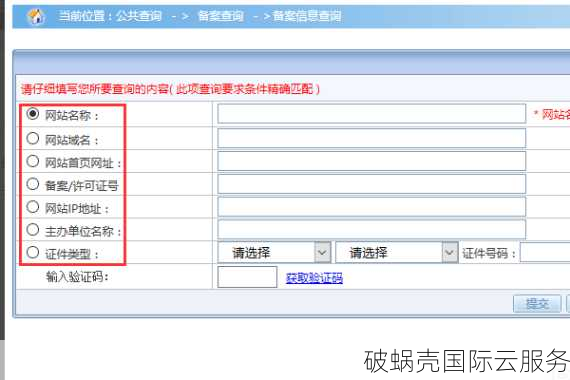Viewport: 570px width, 380px height.
Task: Focus the 网站首页网址 text field
Action: coord(372,161)
